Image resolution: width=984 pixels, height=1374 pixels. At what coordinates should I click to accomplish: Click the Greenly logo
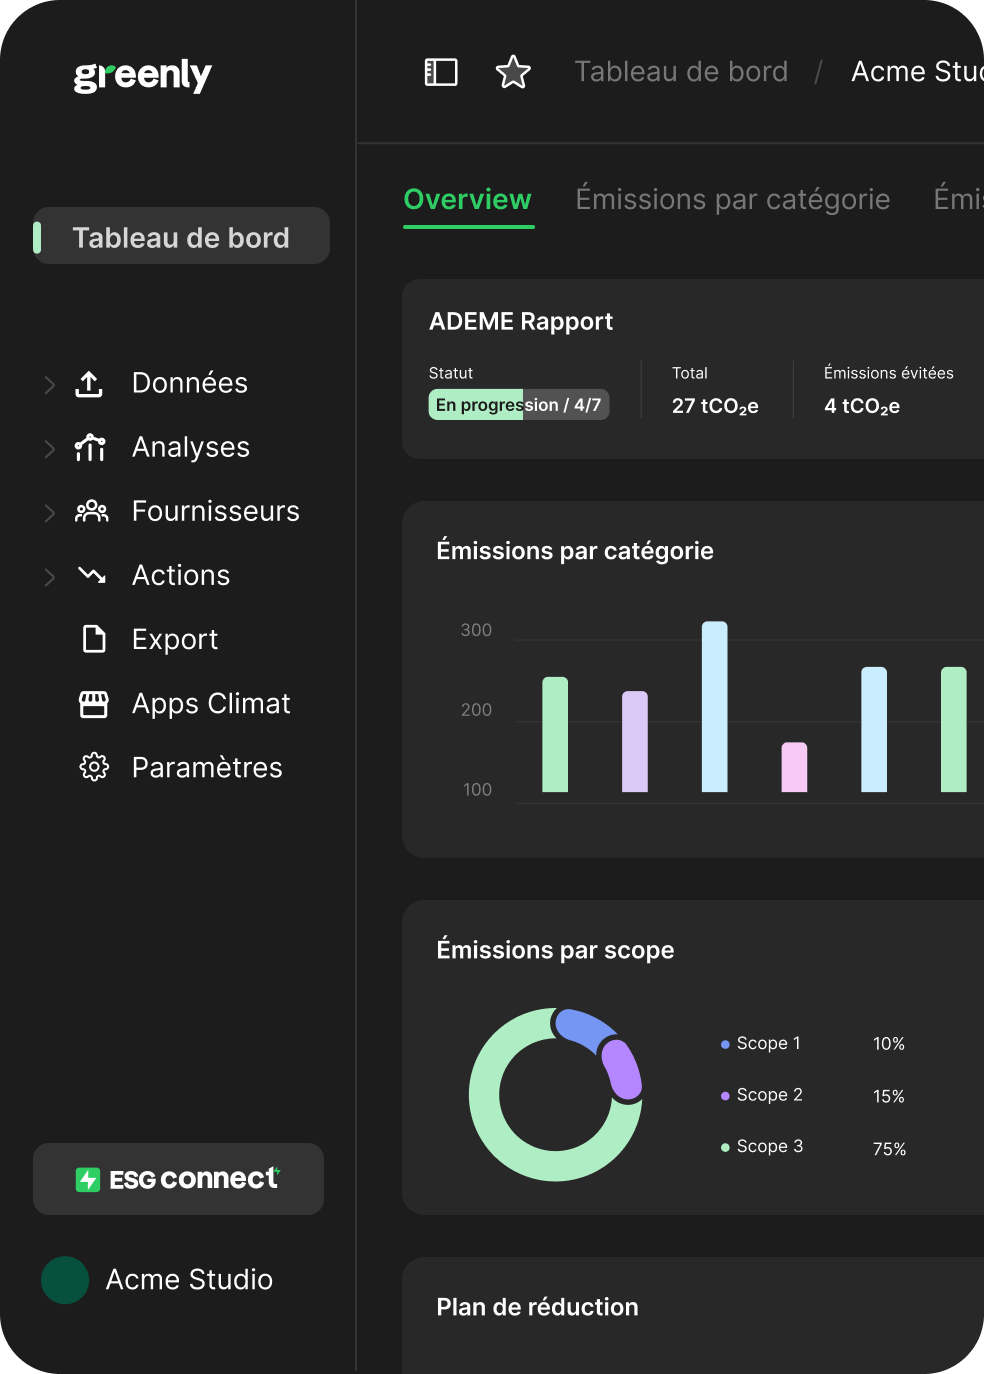[x=142, y=75]
